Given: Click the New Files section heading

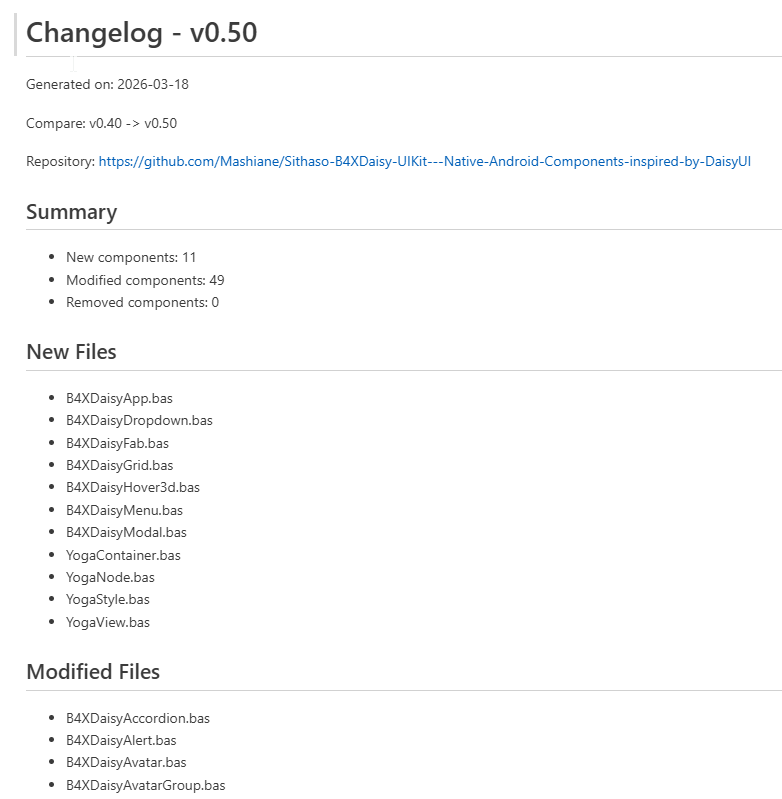Looking at the screenshot, I should coord(71,352).
